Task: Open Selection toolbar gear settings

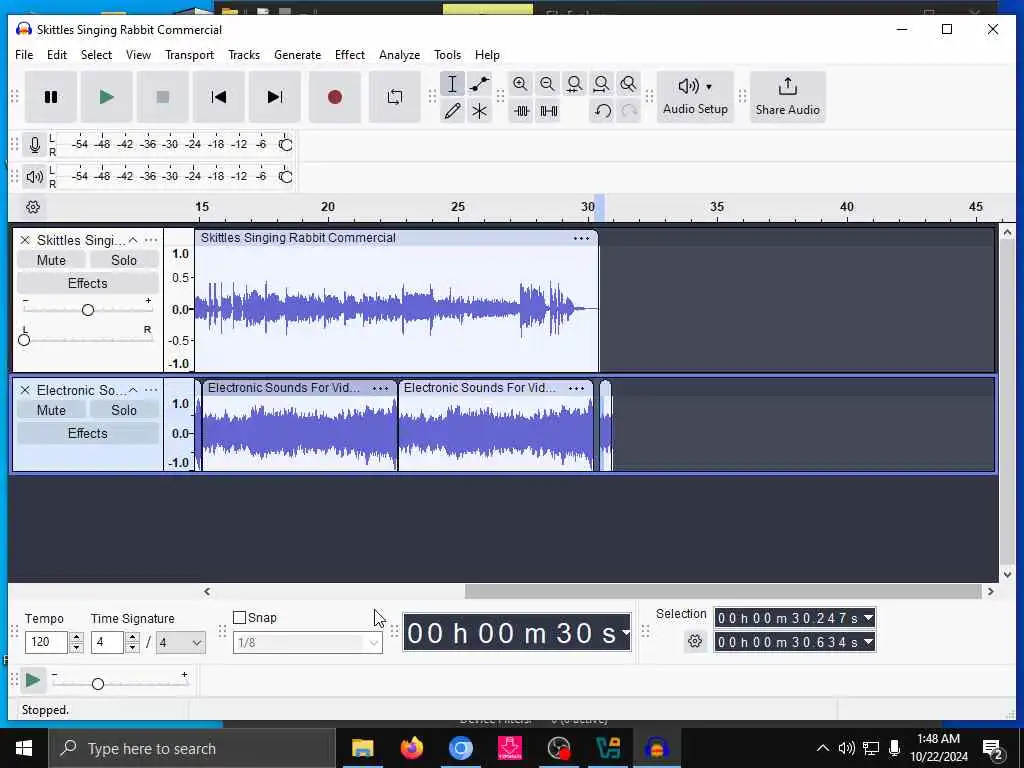Action: [695, 641]
